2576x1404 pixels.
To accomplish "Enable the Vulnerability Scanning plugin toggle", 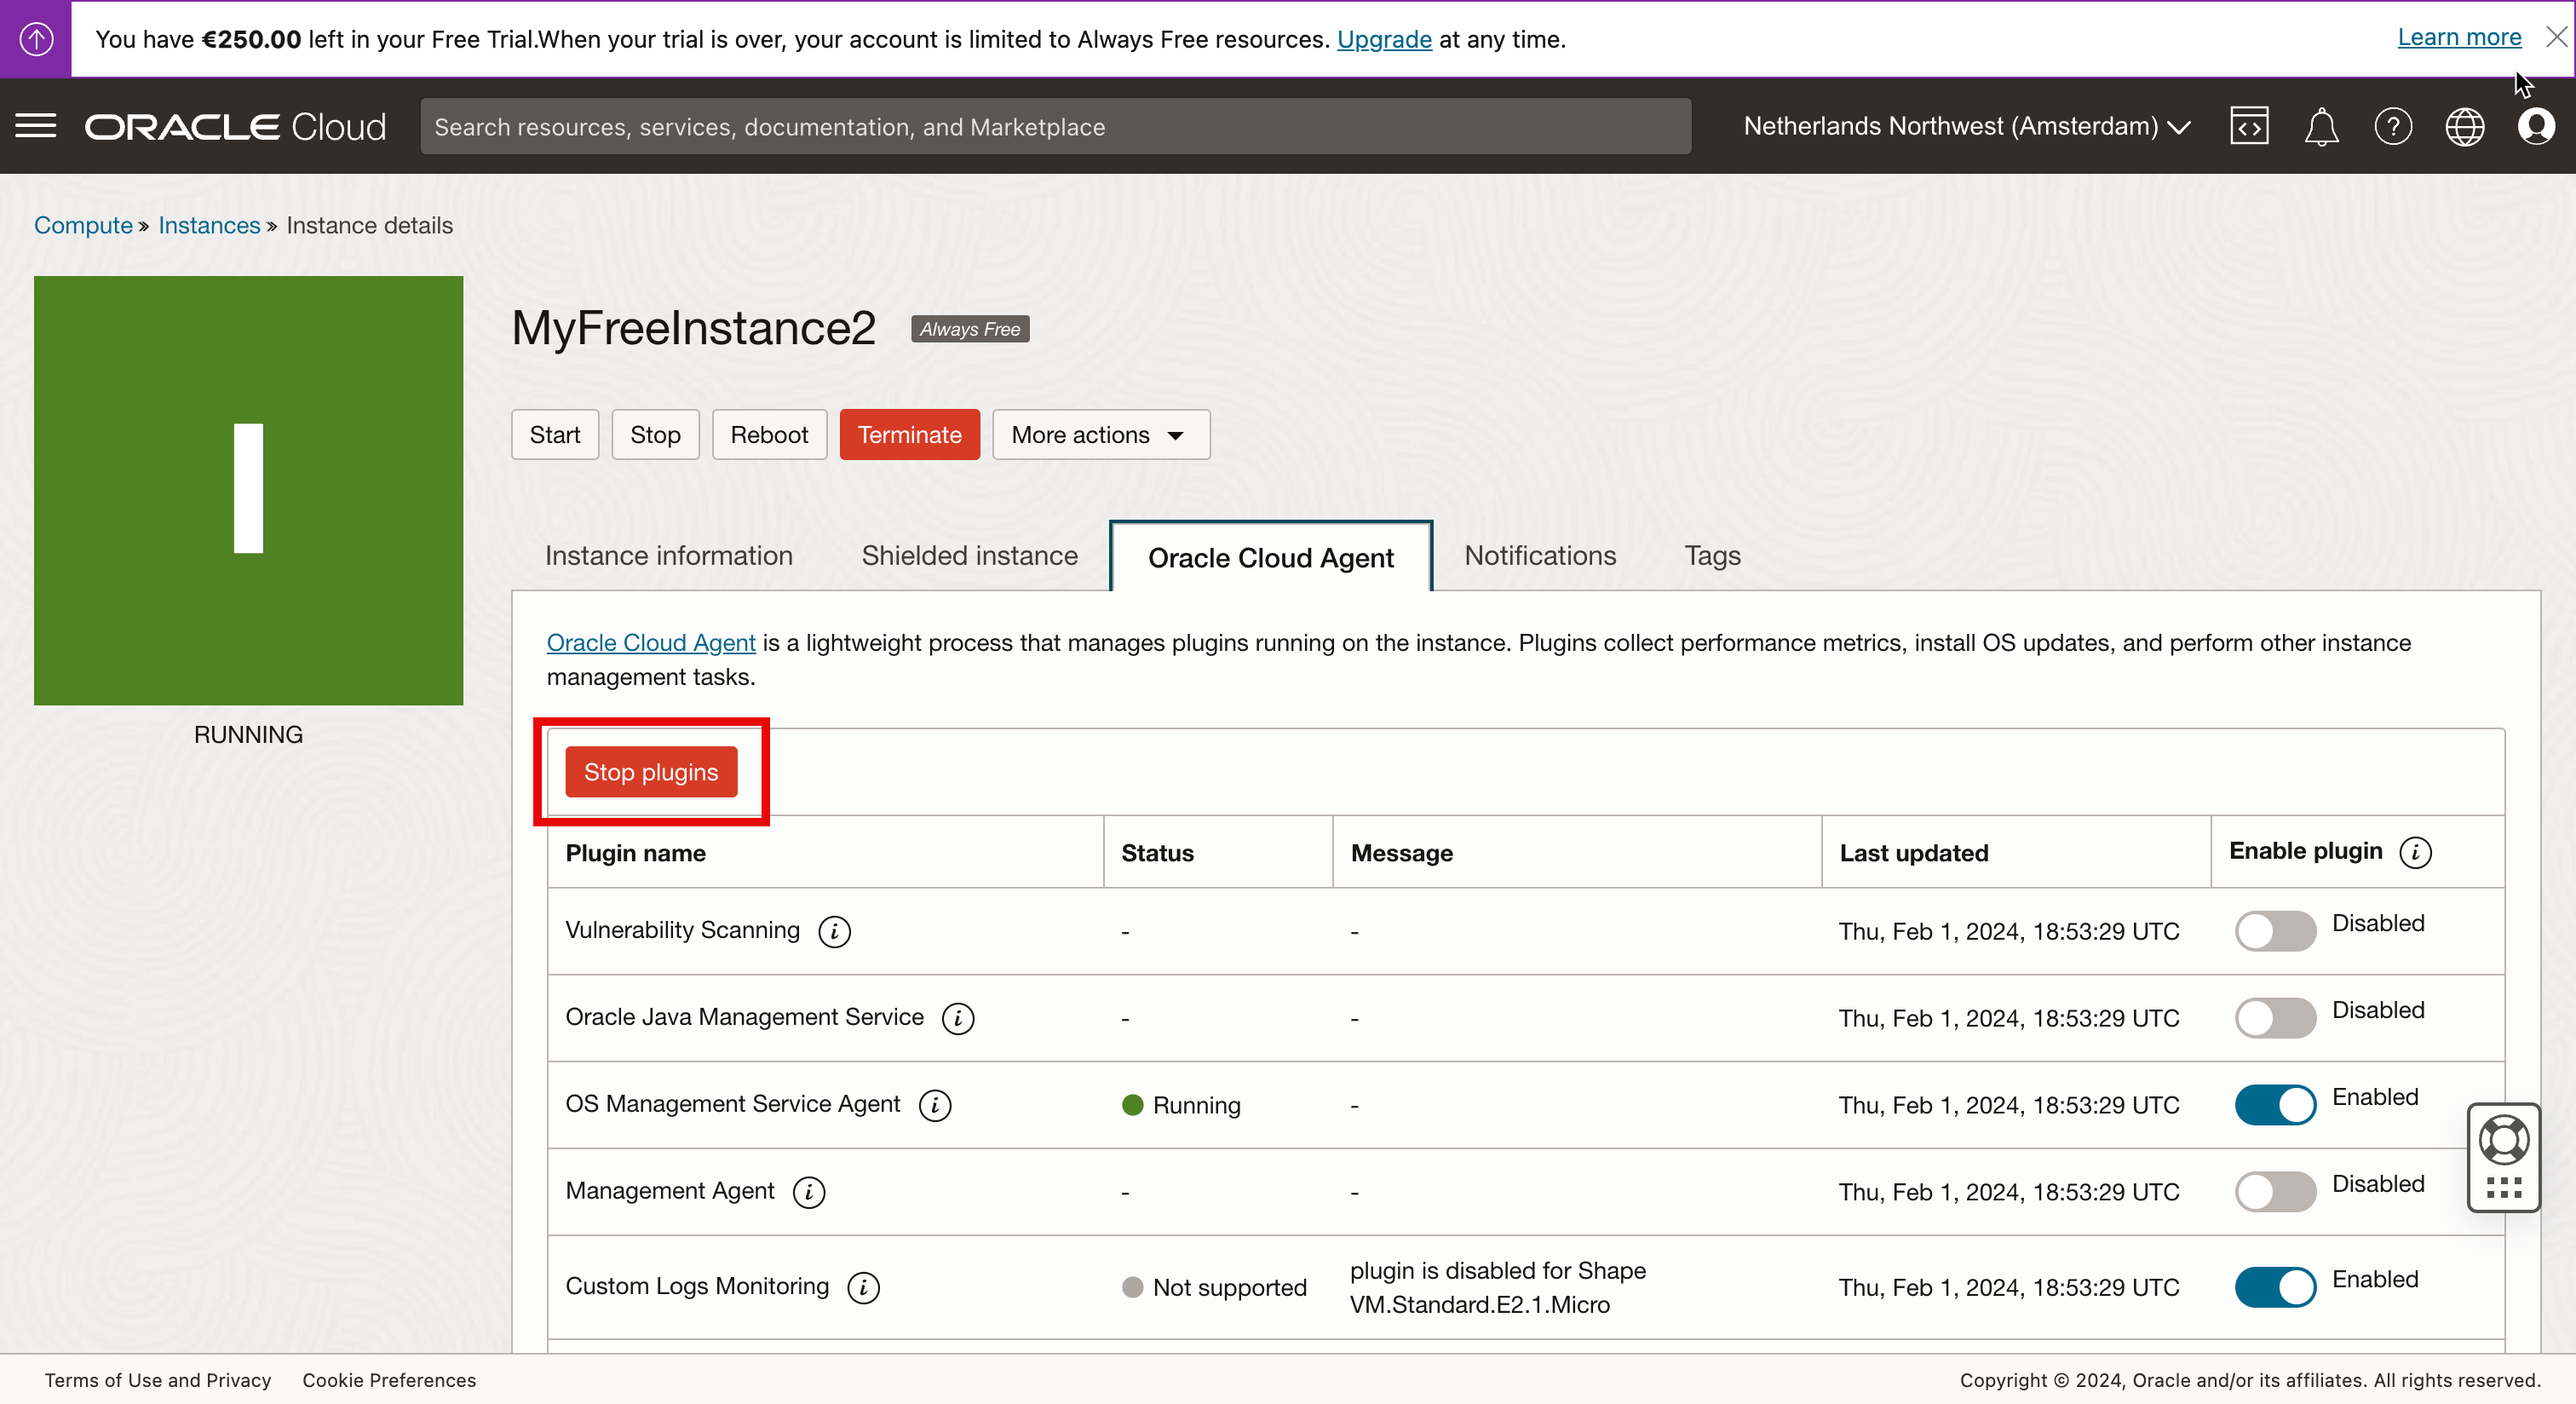I will 2275,931.
